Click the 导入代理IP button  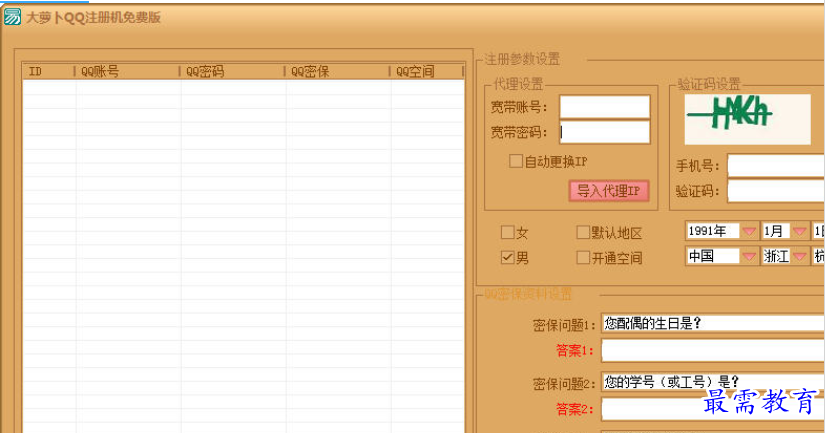609,191
